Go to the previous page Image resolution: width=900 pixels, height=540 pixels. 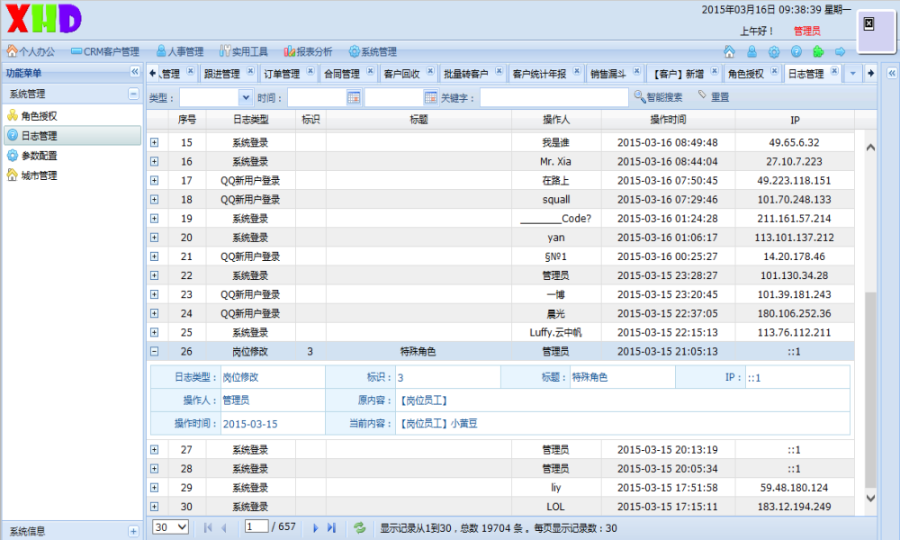click(x=224, y=527)
